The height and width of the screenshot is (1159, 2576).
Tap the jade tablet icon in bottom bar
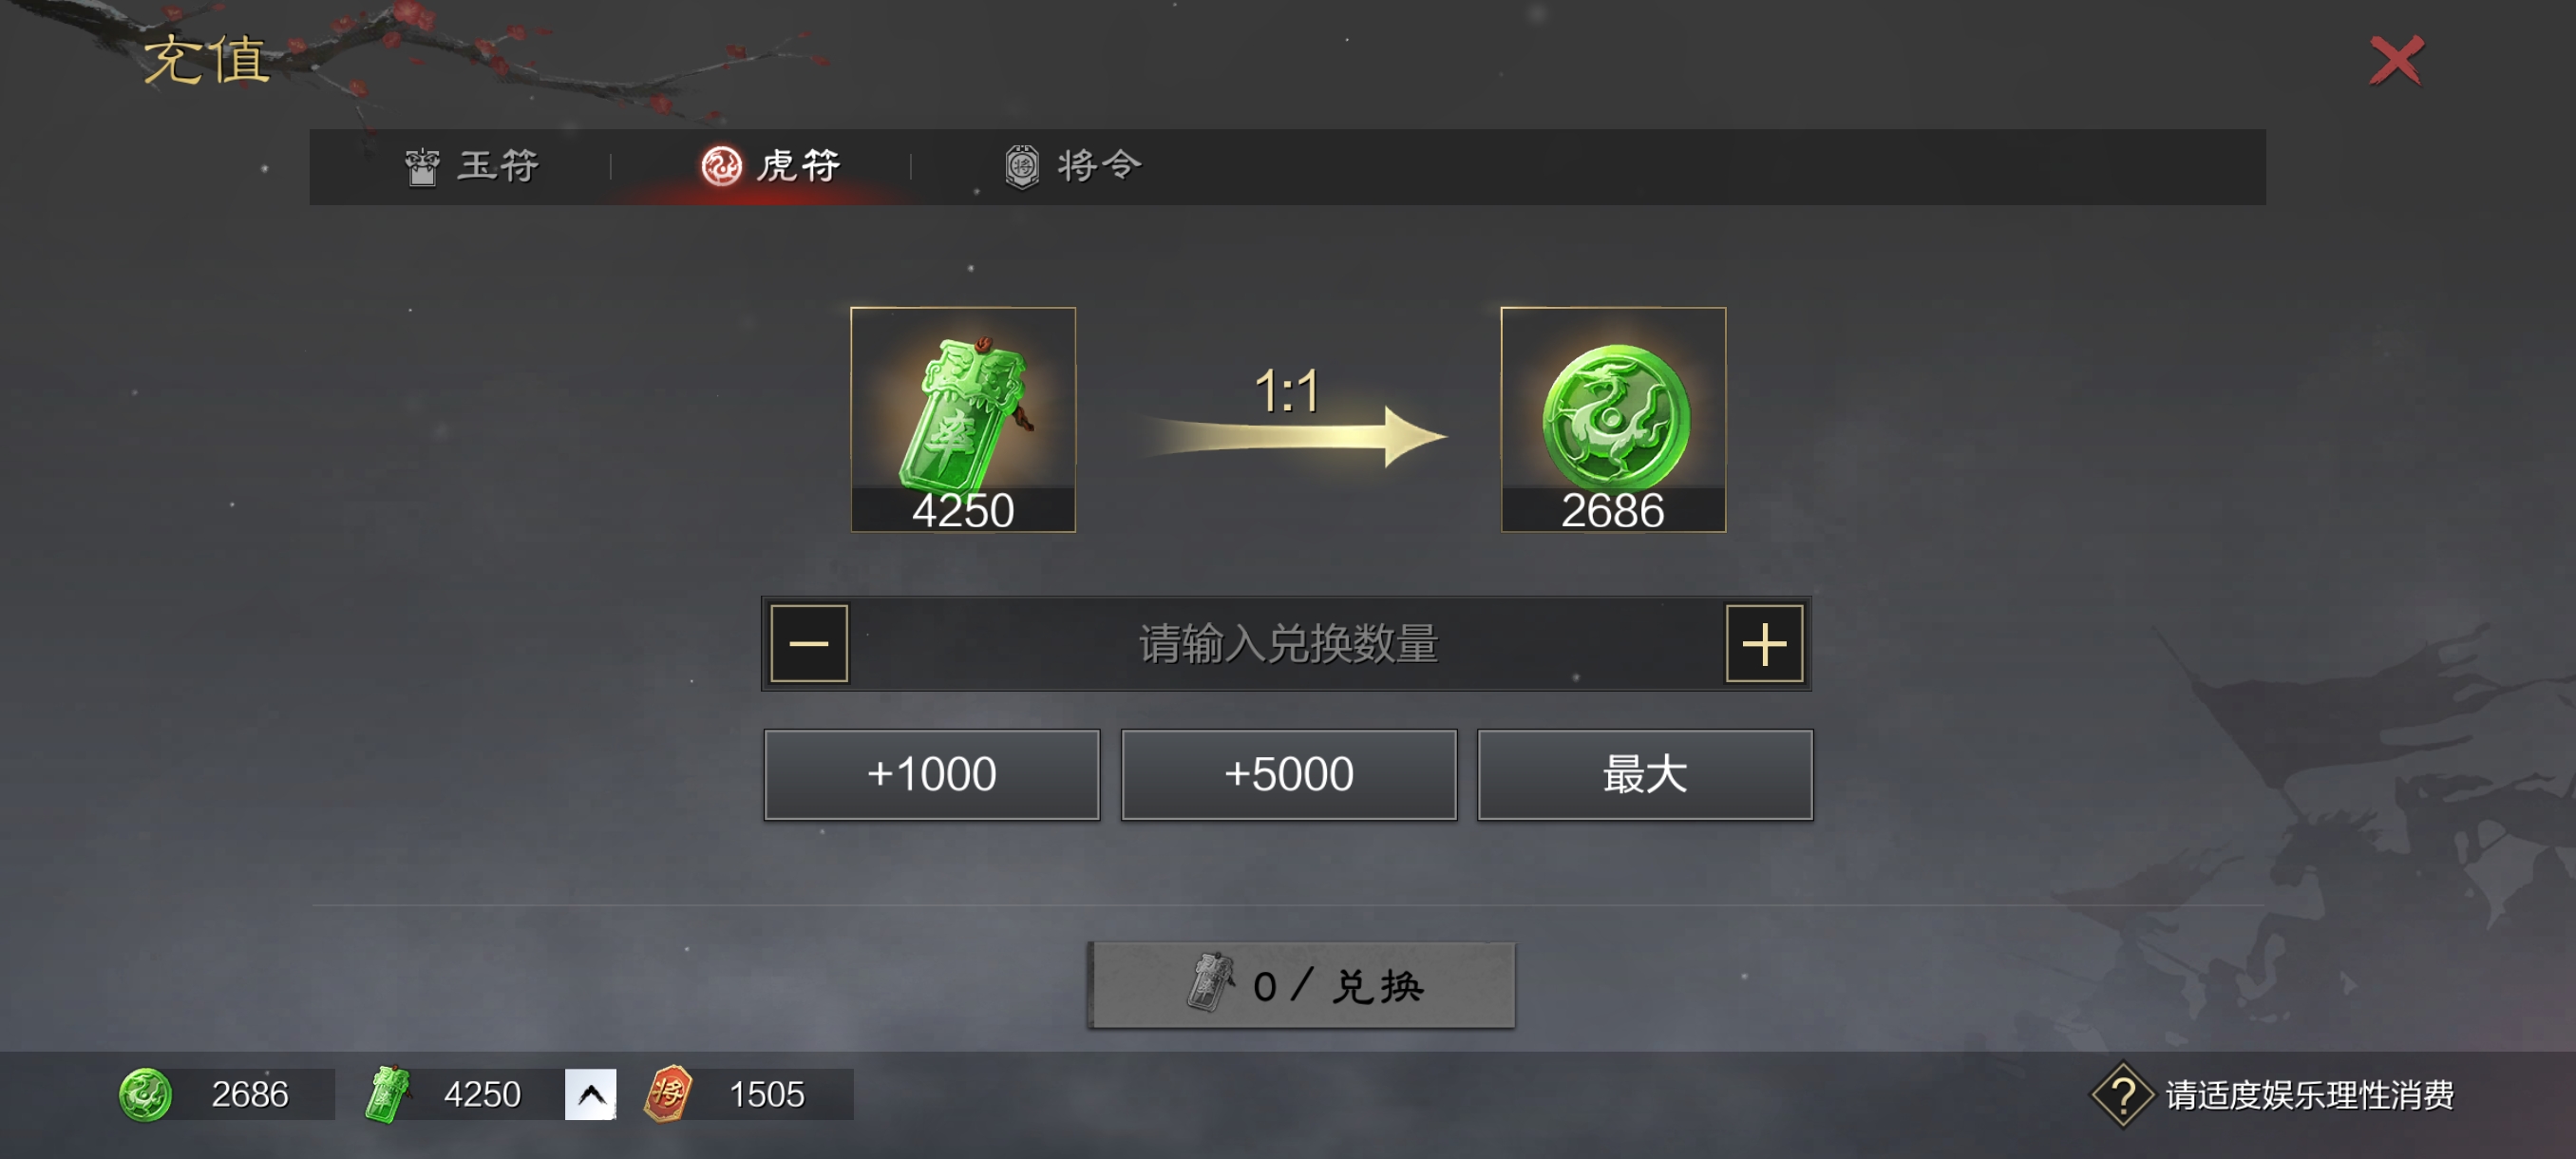[388, 1094]
